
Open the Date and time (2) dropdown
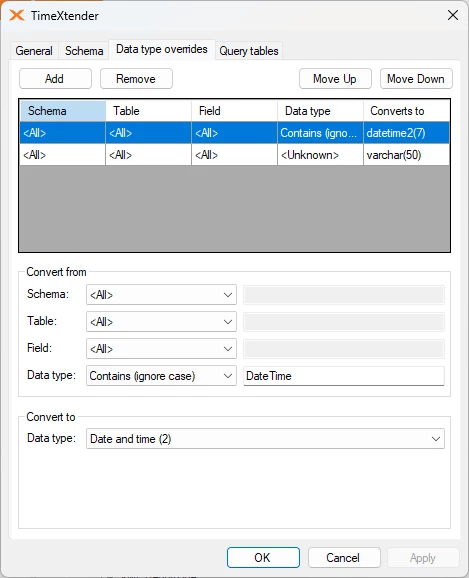(x=265, y=439)
